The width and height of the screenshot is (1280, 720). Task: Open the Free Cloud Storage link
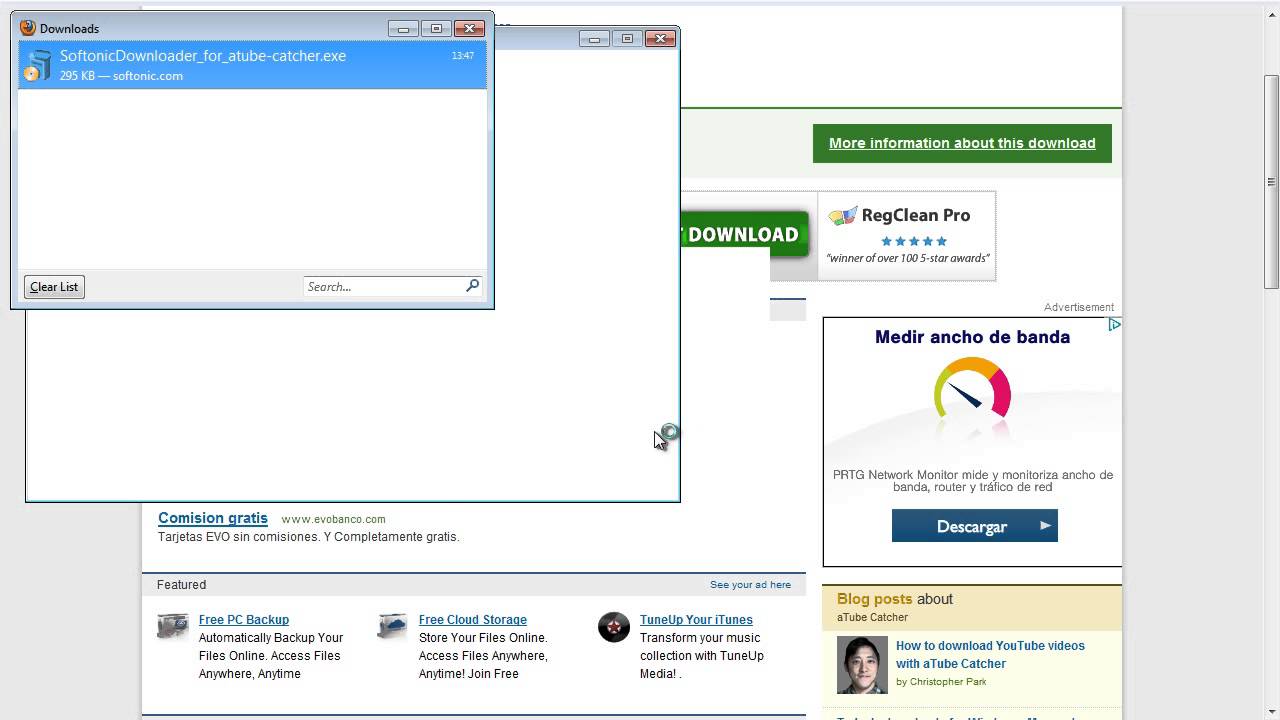[473, 620]
